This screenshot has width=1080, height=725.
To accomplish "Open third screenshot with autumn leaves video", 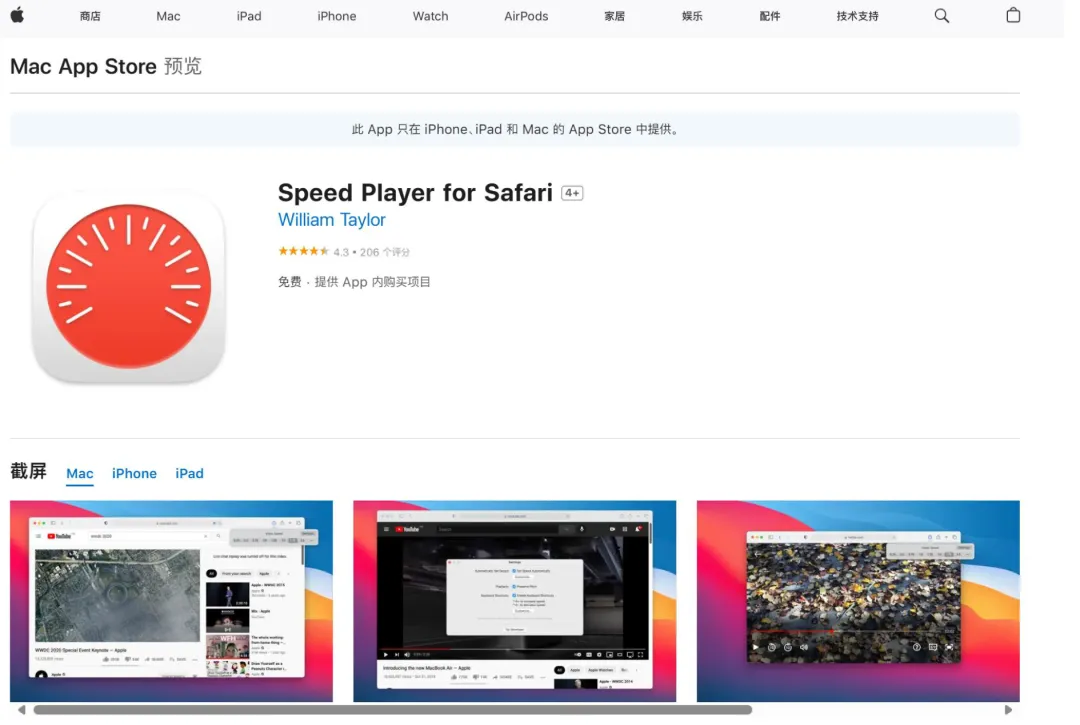I will pyautogui.click(x=858, y=601).
